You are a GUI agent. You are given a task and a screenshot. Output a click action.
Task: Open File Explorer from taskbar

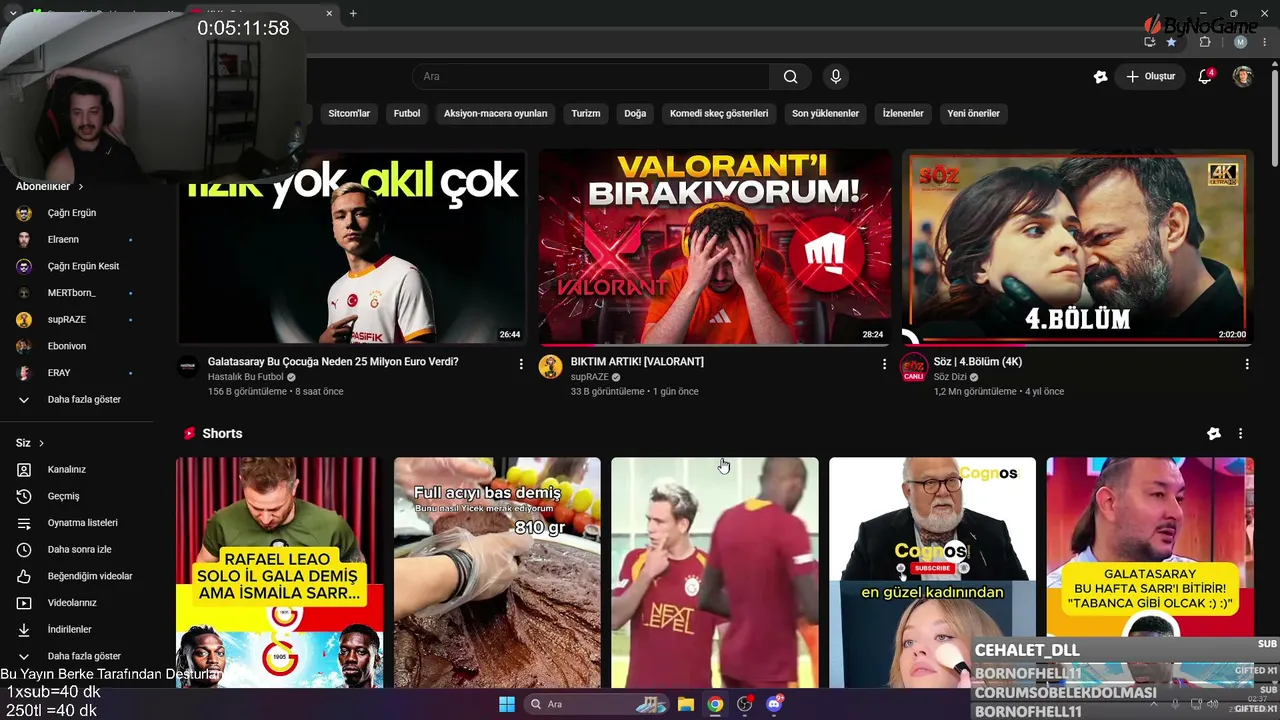686,704
